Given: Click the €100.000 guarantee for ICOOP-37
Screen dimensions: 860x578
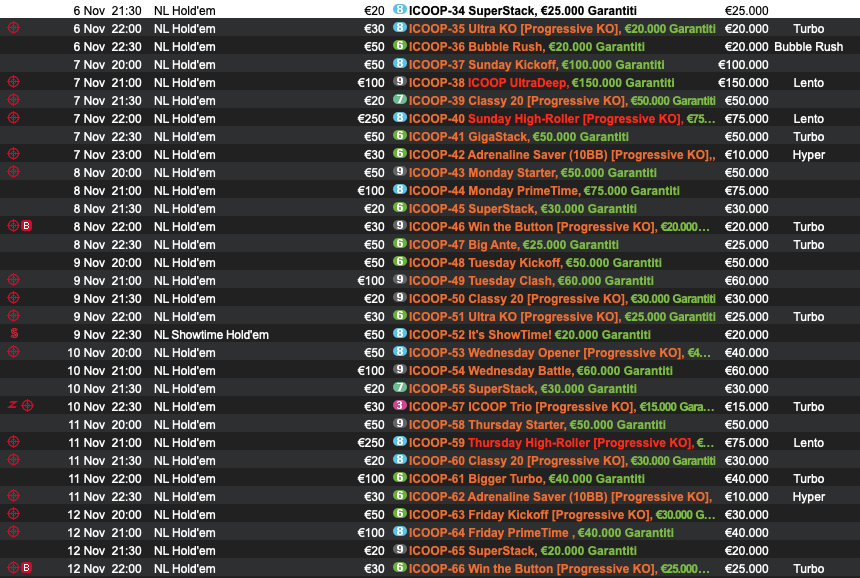Looking at the screenshot, I should 743,65.
